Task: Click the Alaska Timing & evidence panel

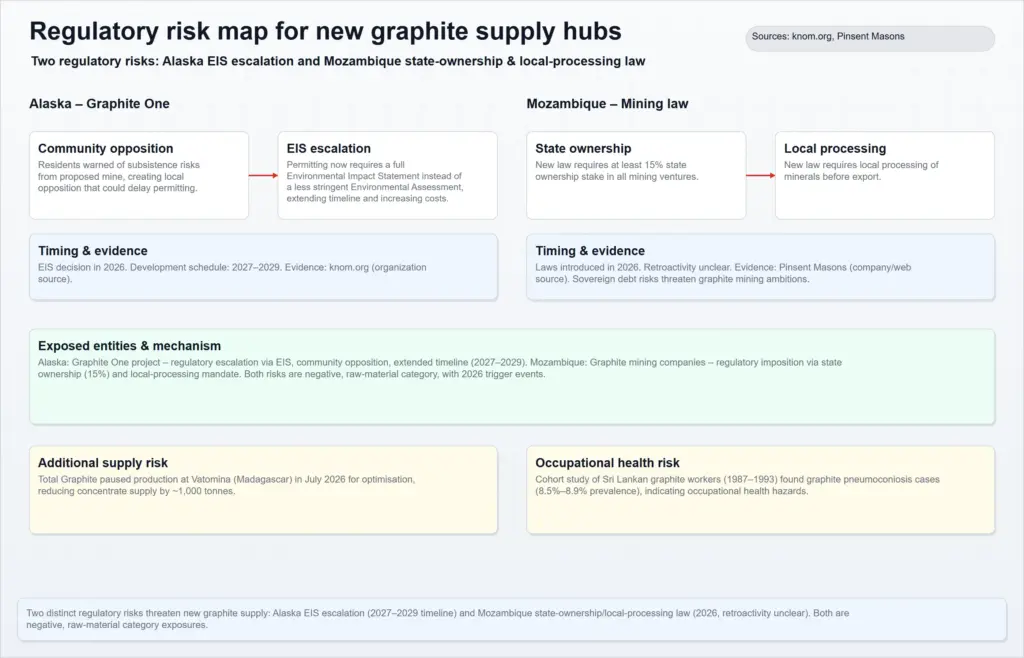Action: (x=263, y=267)
